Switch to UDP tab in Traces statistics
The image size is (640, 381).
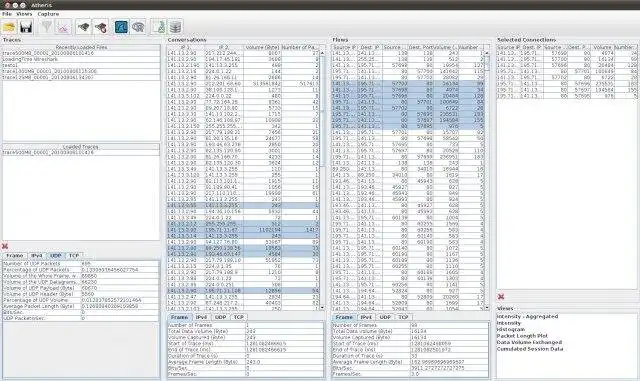[x=56, y=256]
